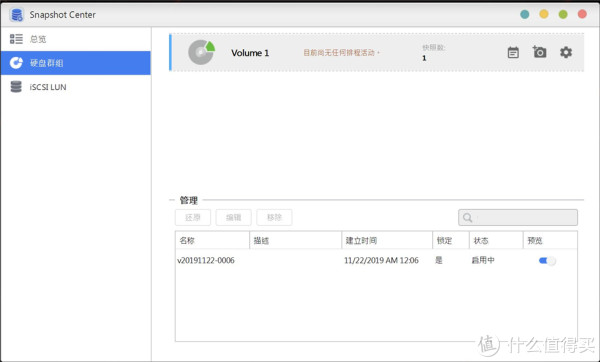The width and height of the screenshot is (600, 362).
Task: Take a snapshot with camera icon
Action: 539,52
